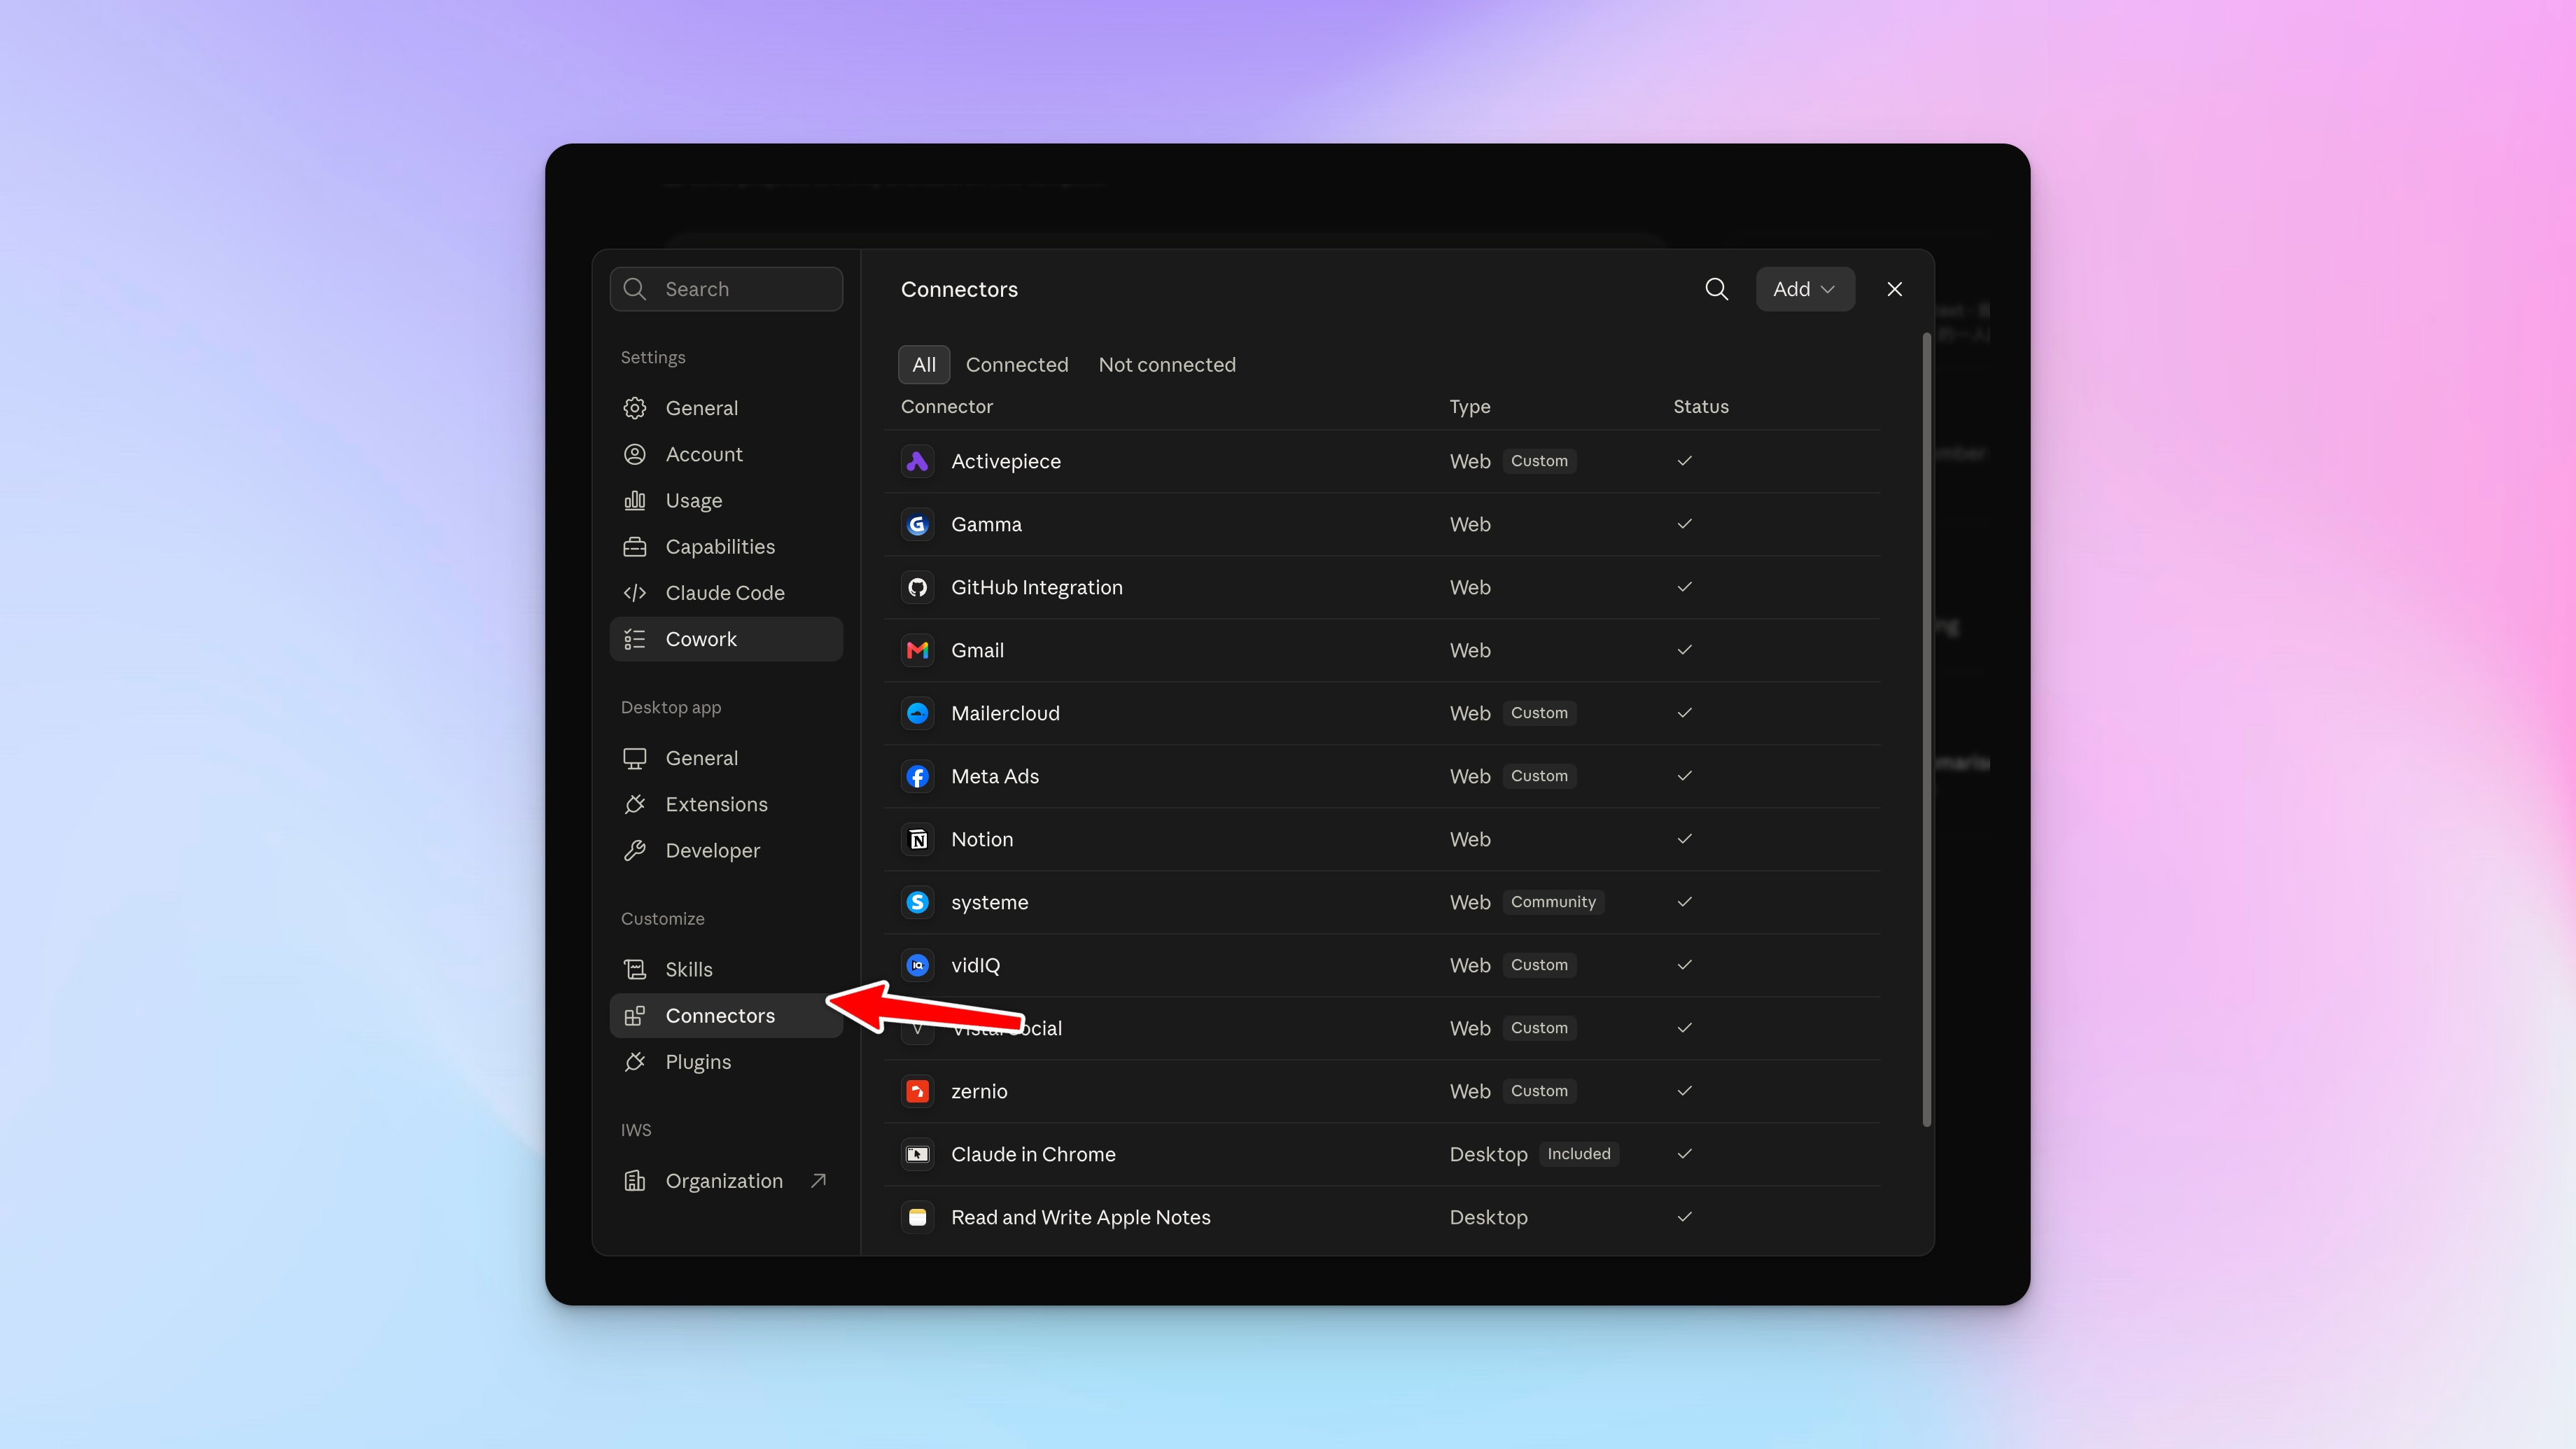Viewport: 2576px width, 1449px height.
Task: Open the Usage settings page
Action: coord(726,500)
